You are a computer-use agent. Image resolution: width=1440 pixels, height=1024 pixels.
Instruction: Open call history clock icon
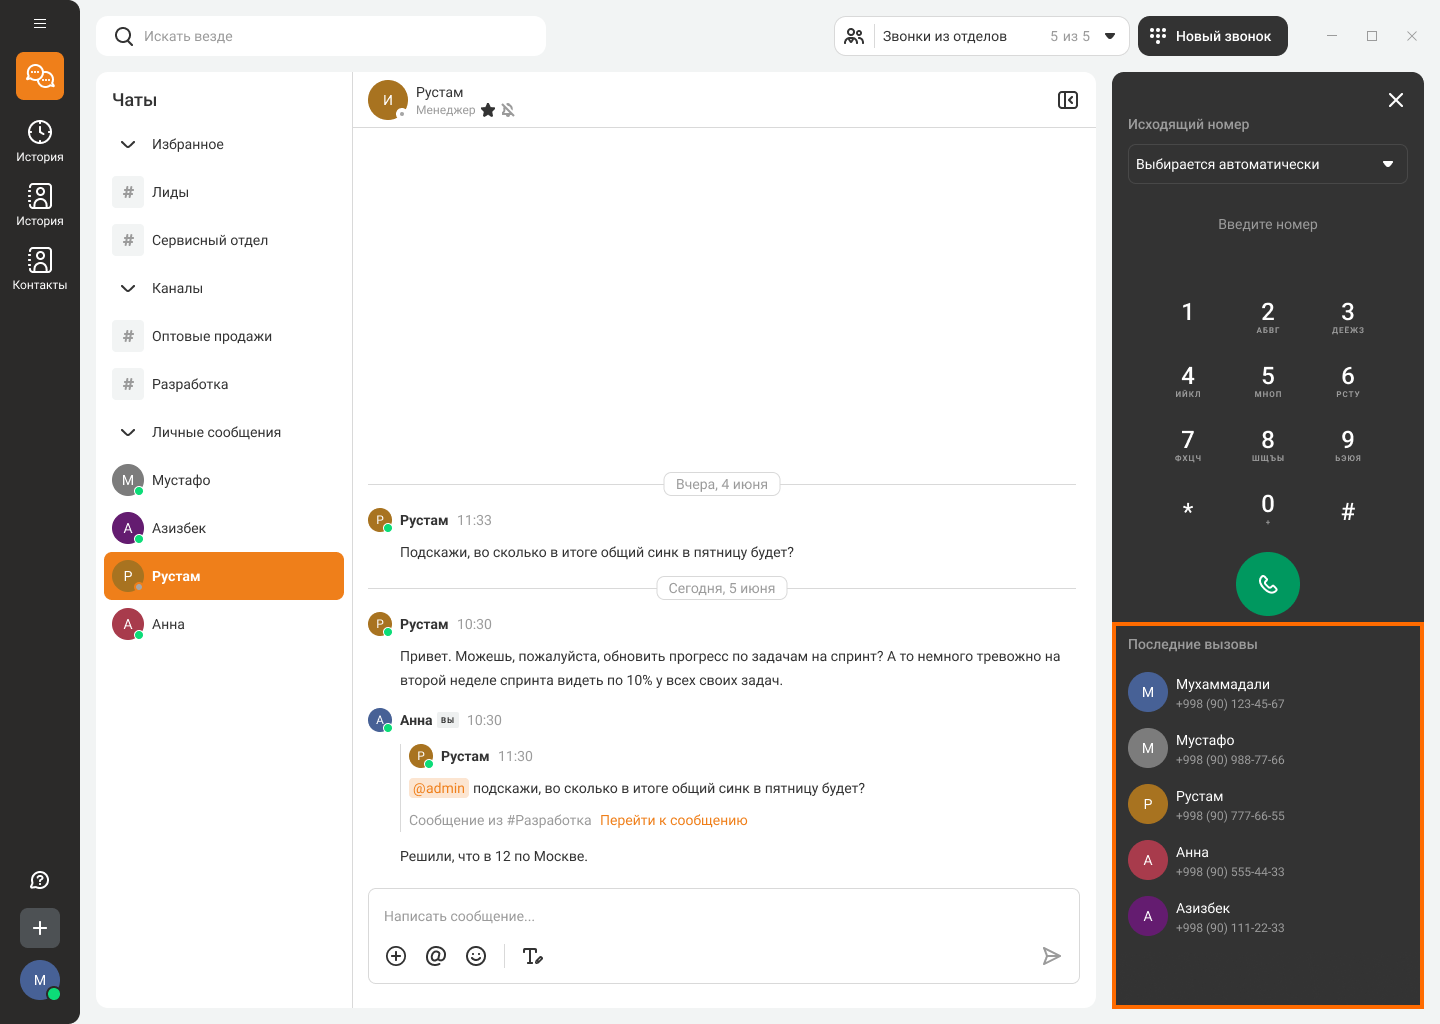coord(40,141)
